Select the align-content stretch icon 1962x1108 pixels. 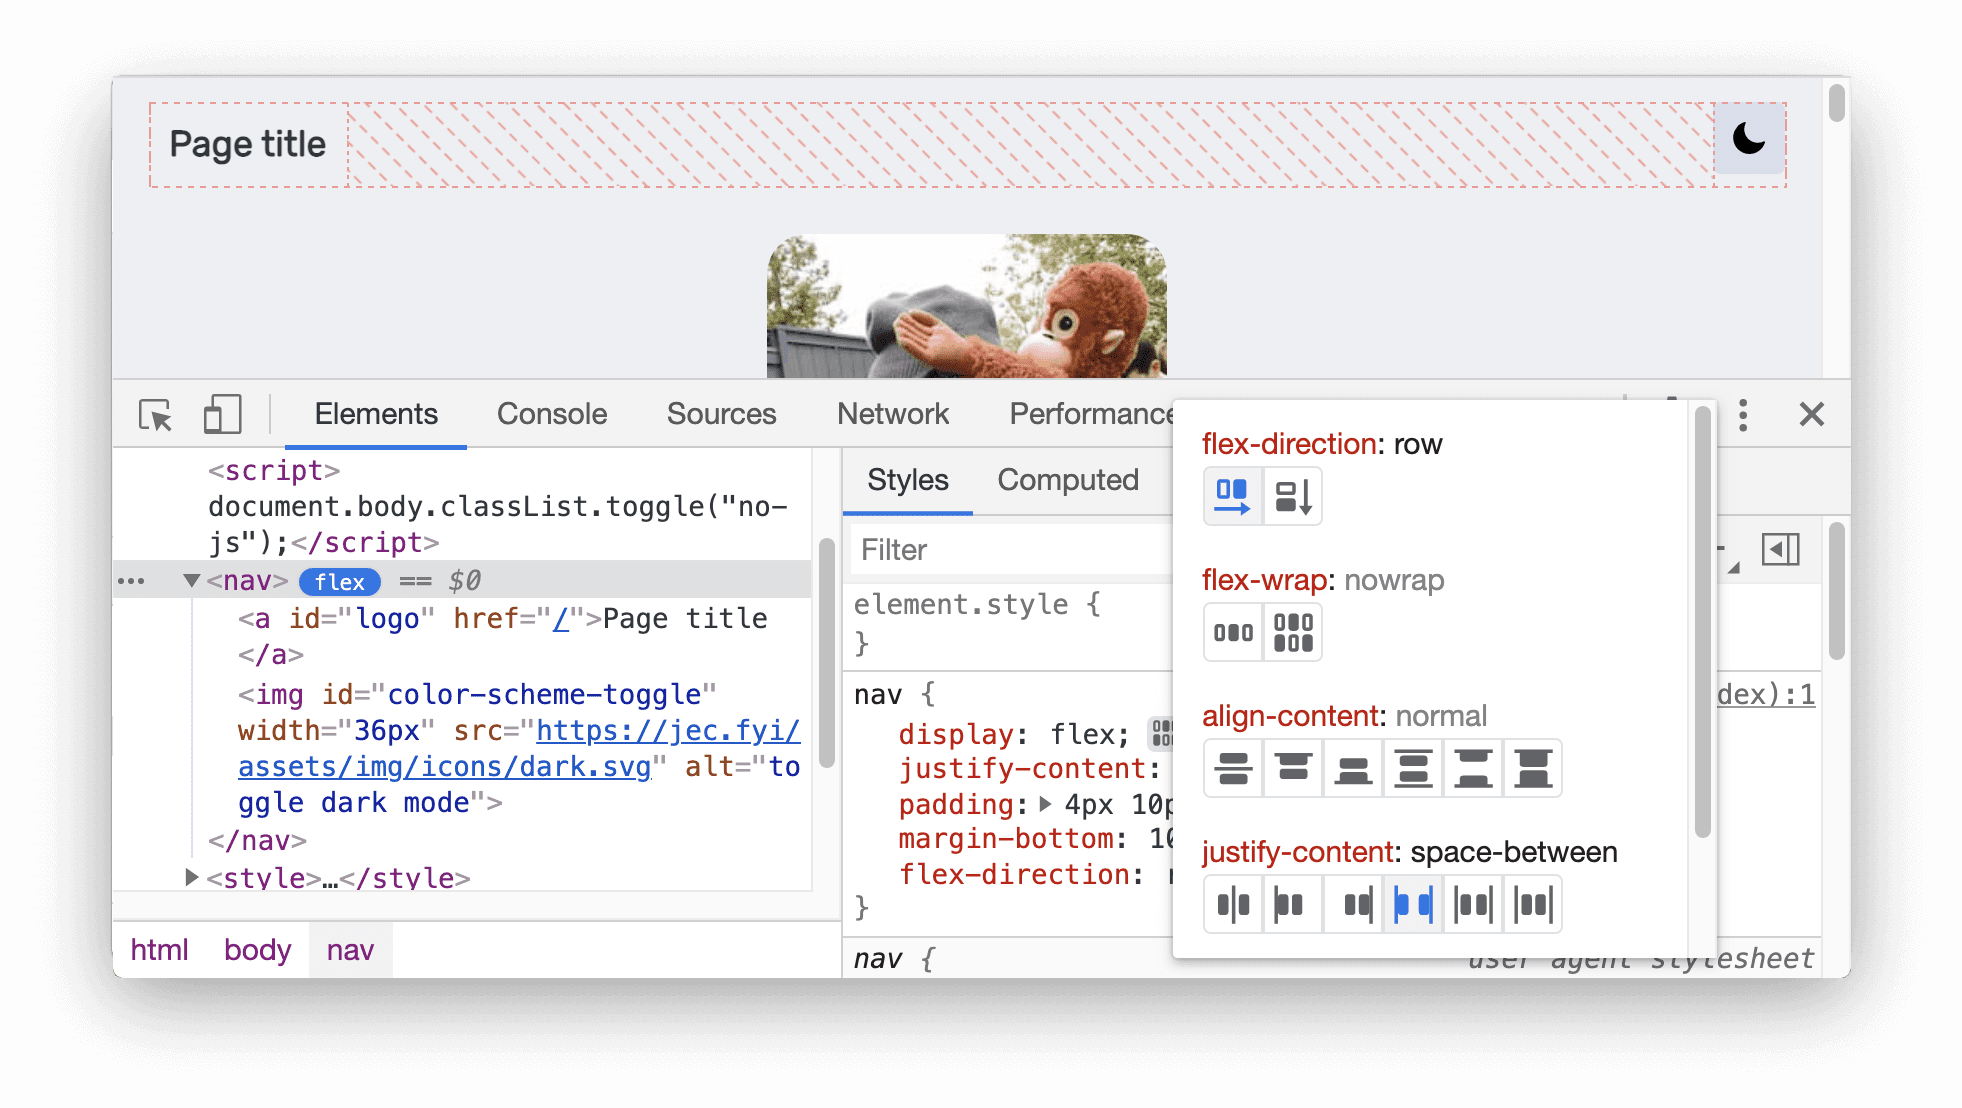tap(1532, 767)
